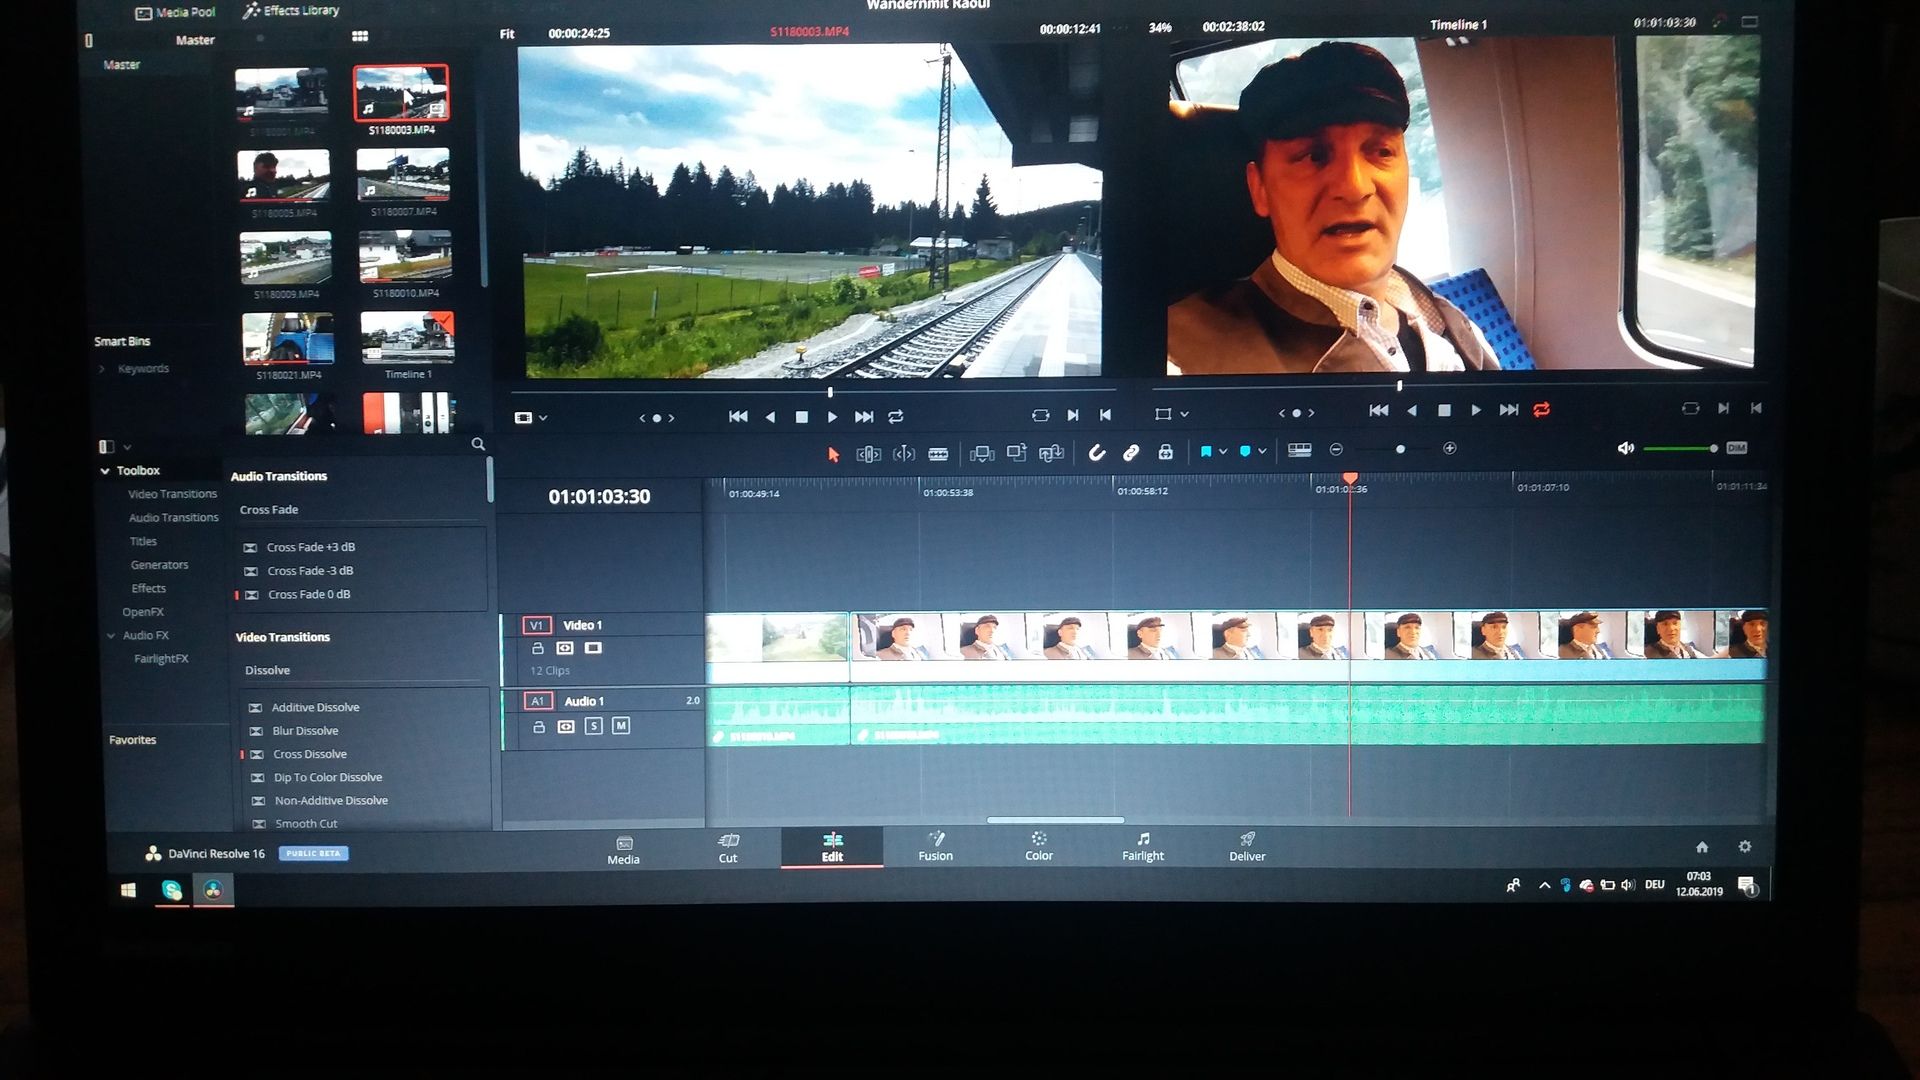The width and height of the screenshot is (1920, 1080).
Task: Toggle auto track selector on Video 1
Action: coord(565,648)
